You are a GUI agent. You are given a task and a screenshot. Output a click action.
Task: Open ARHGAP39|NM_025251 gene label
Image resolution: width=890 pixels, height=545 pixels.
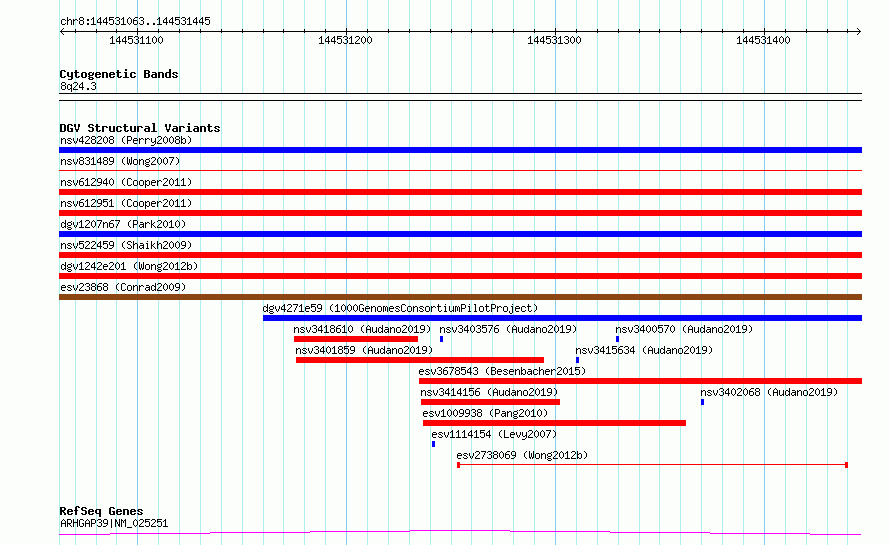[114, 523]
